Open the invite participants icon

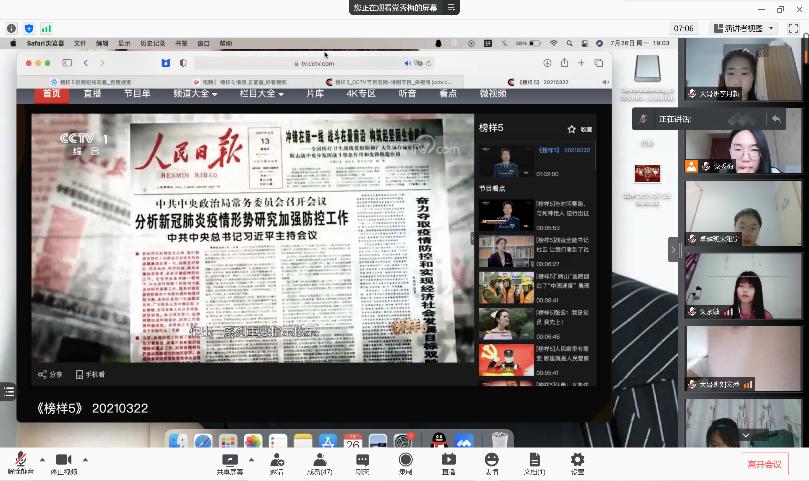coord(277,464)
